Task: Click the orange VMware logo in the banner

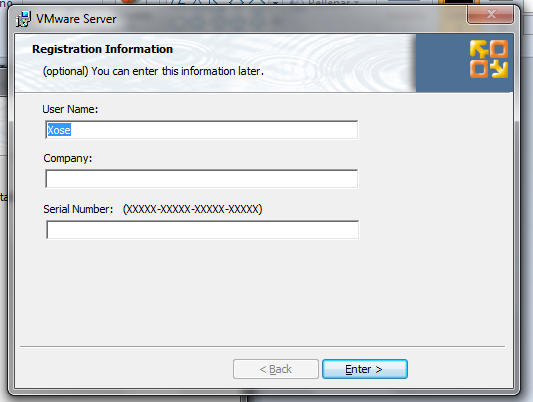Action: pyautogui.click(x=489, y=59)
